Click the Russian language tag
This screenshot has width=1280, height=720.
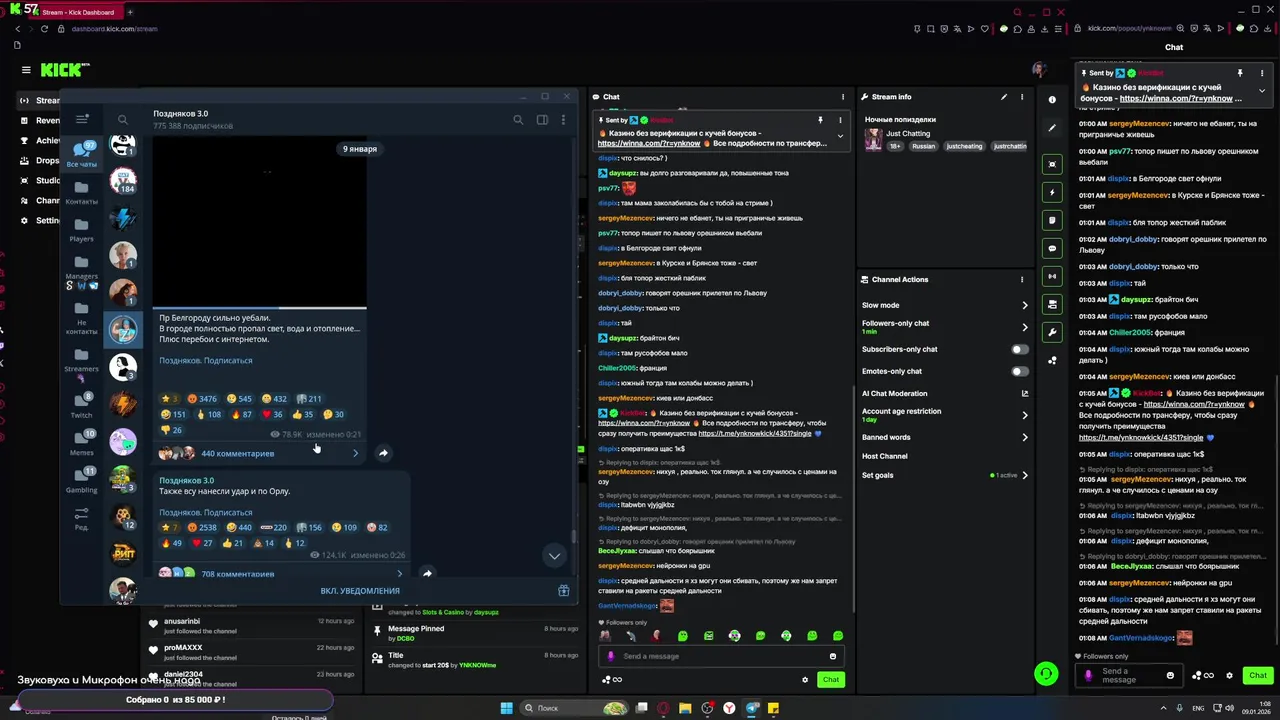click(923, 146)
